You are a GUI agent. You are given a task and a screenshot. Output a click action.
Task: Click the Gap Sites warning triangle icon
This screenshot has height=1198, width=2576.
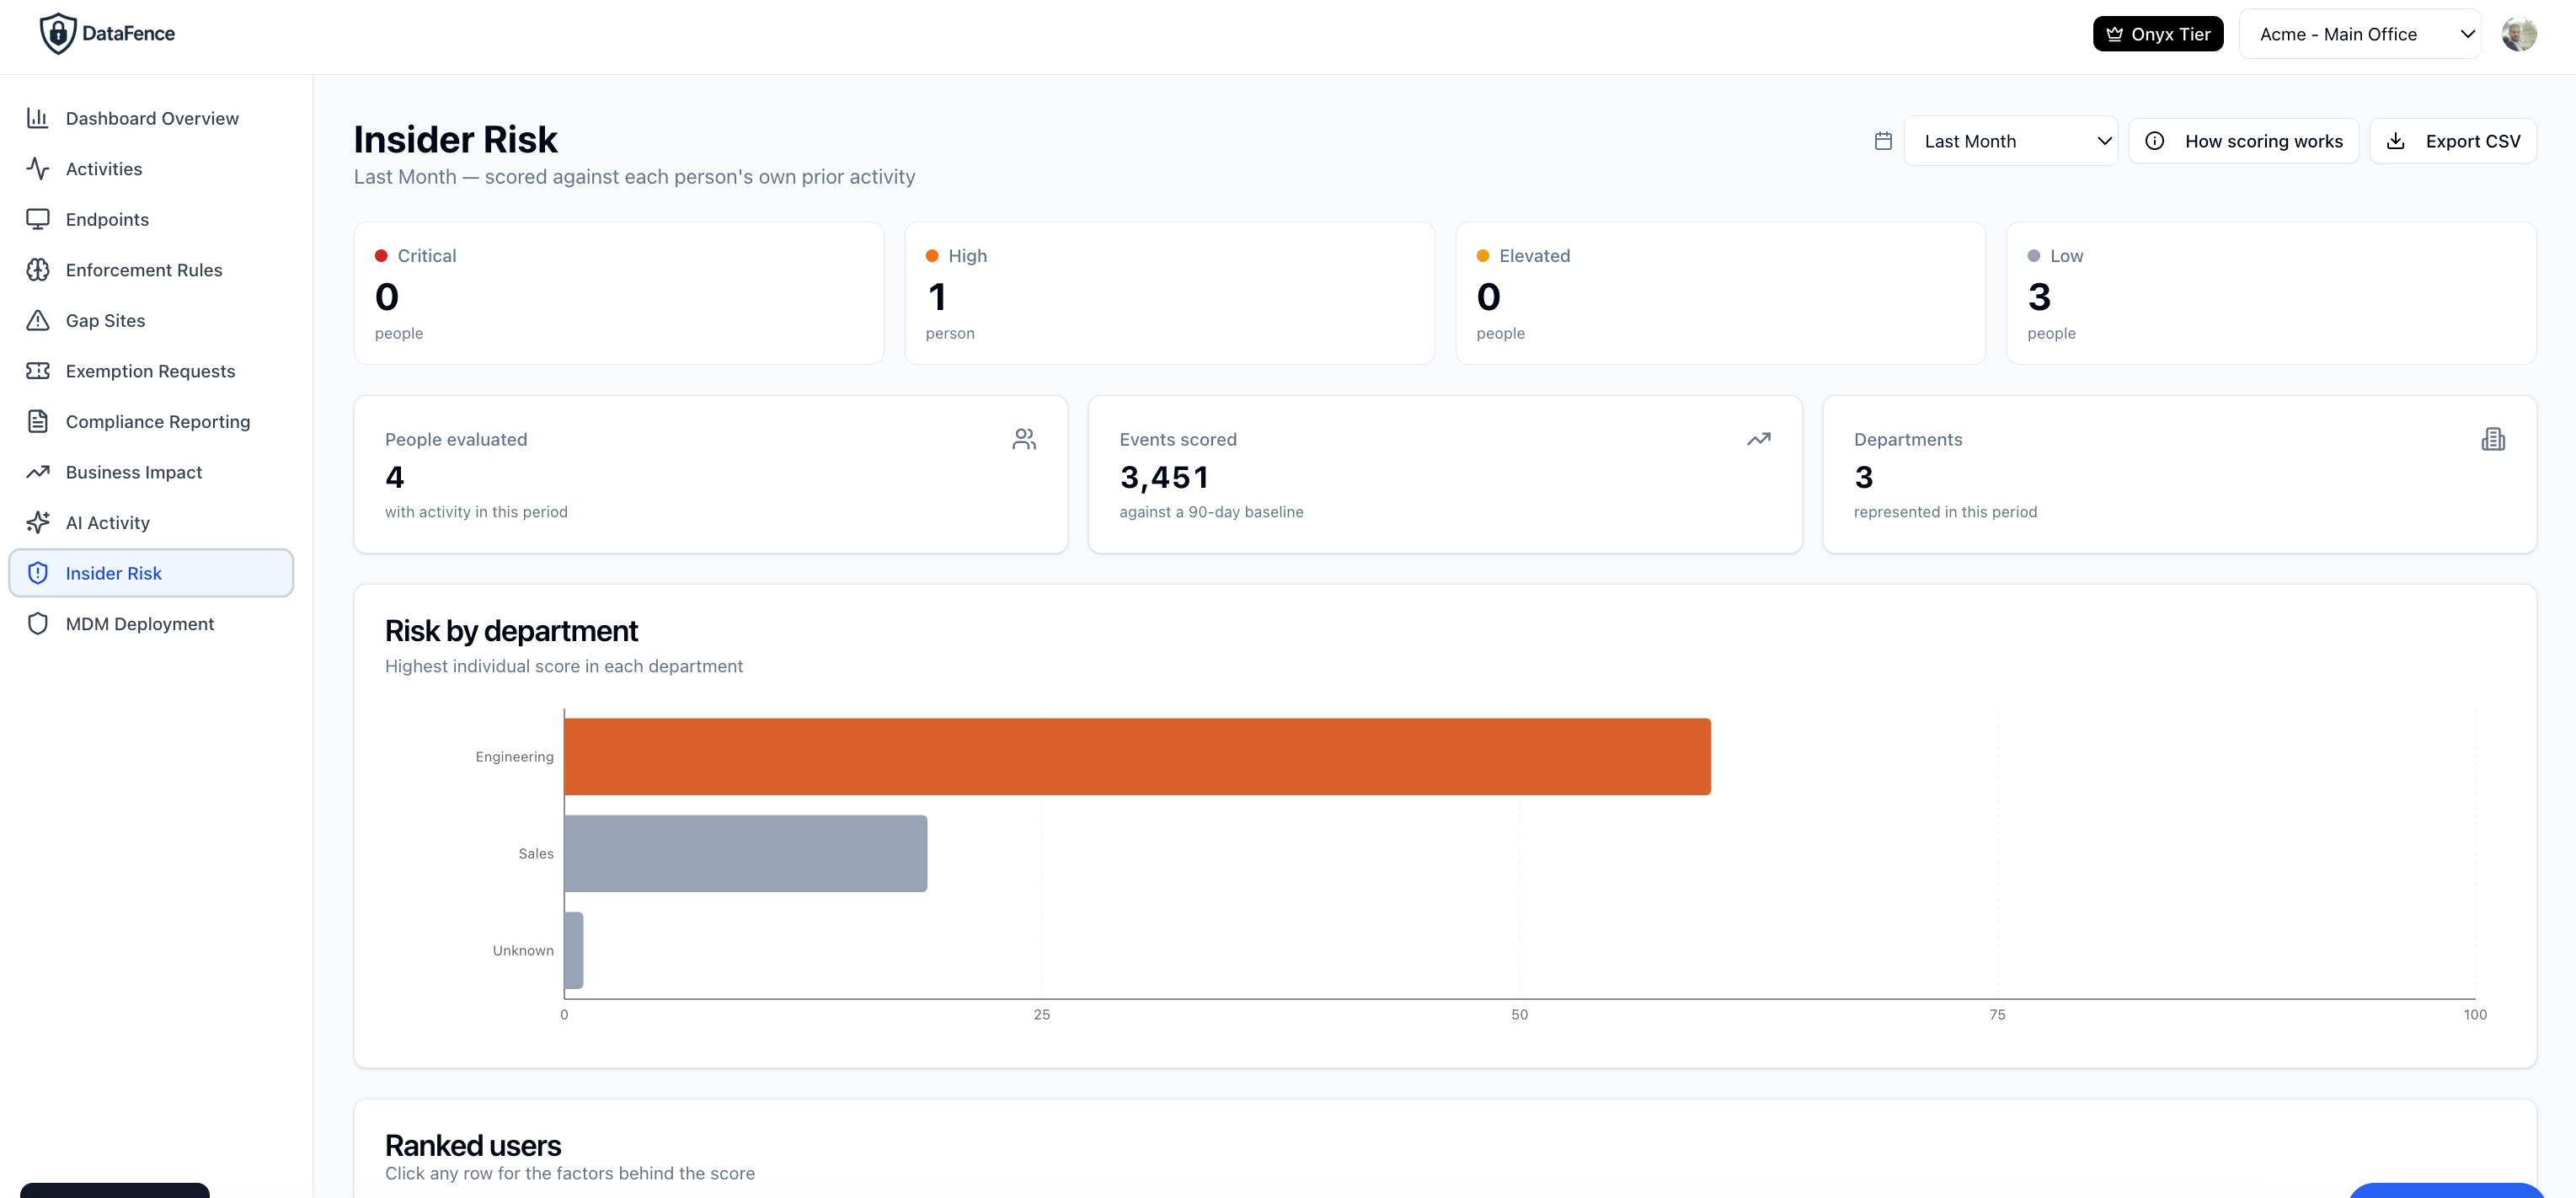[38, 320]
